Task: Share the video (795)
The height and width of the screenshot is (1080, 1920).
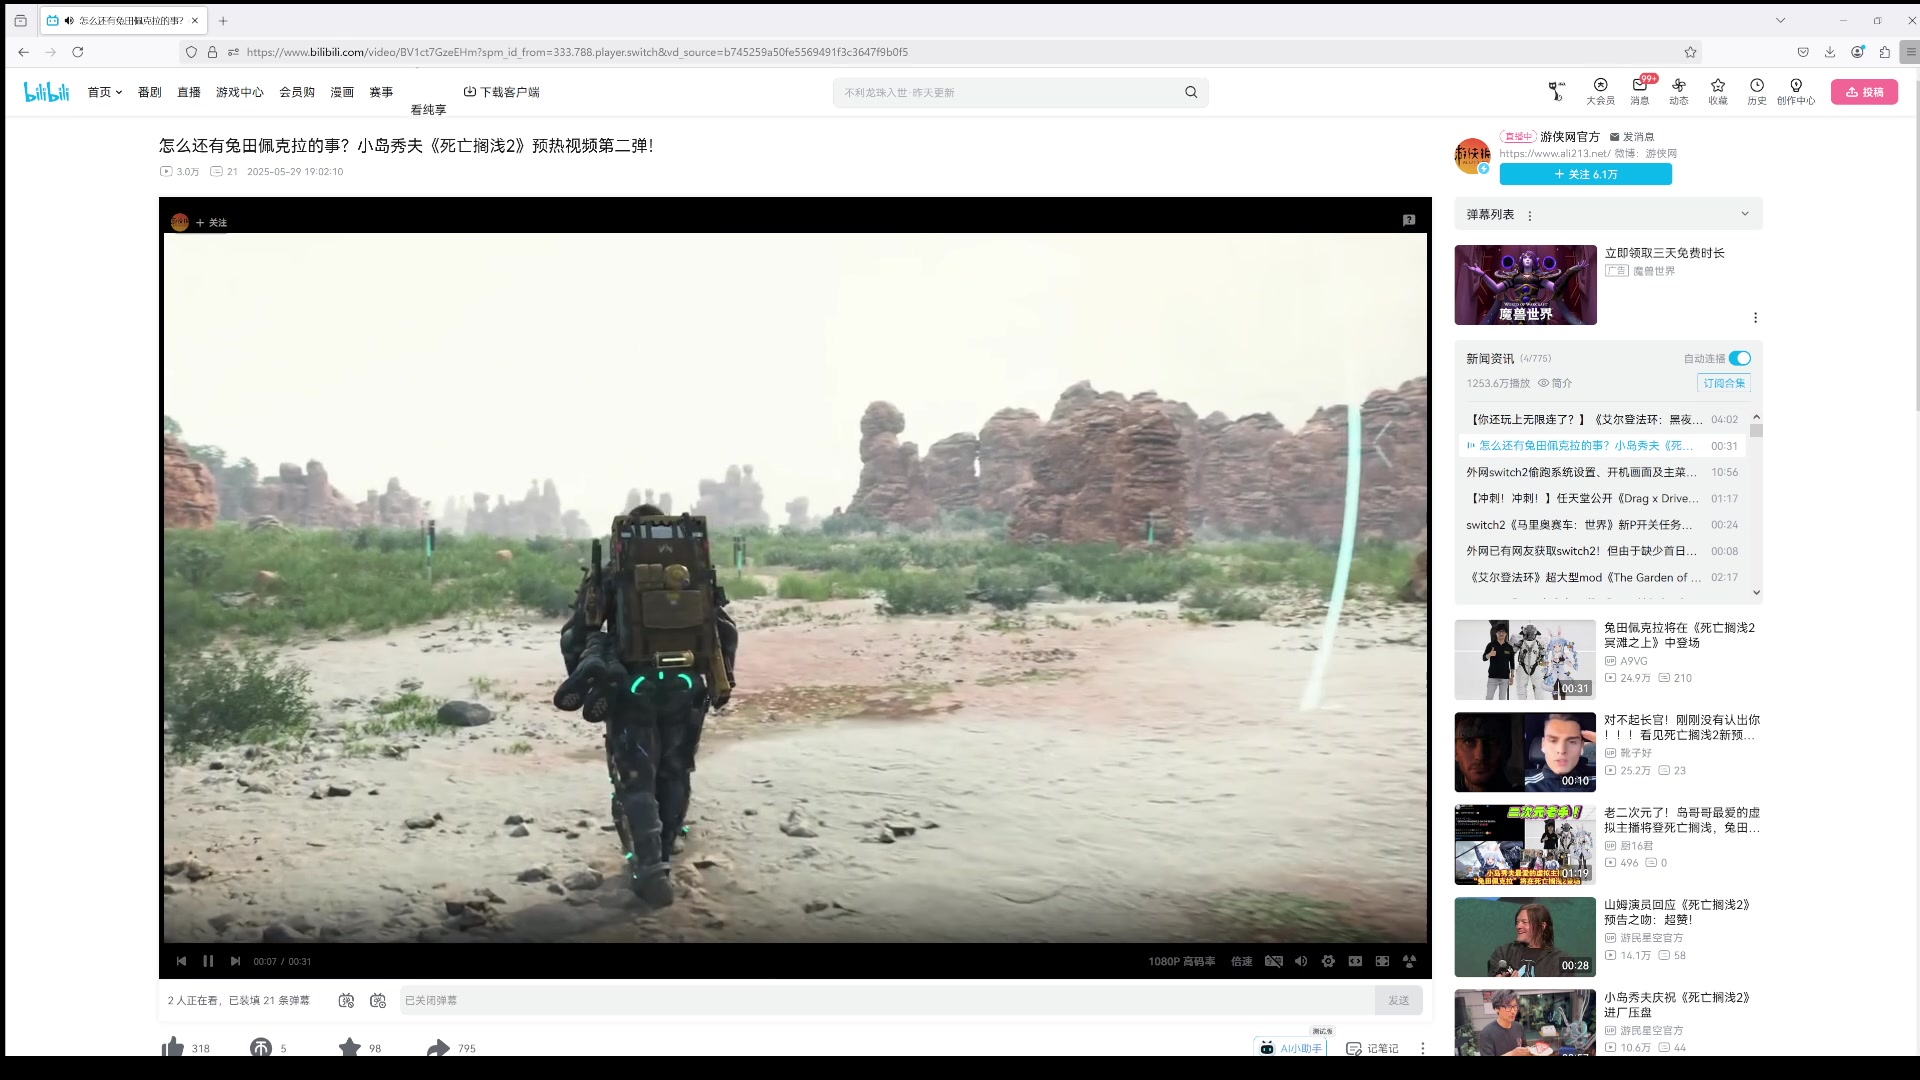Action: (x=451, y=1048)
